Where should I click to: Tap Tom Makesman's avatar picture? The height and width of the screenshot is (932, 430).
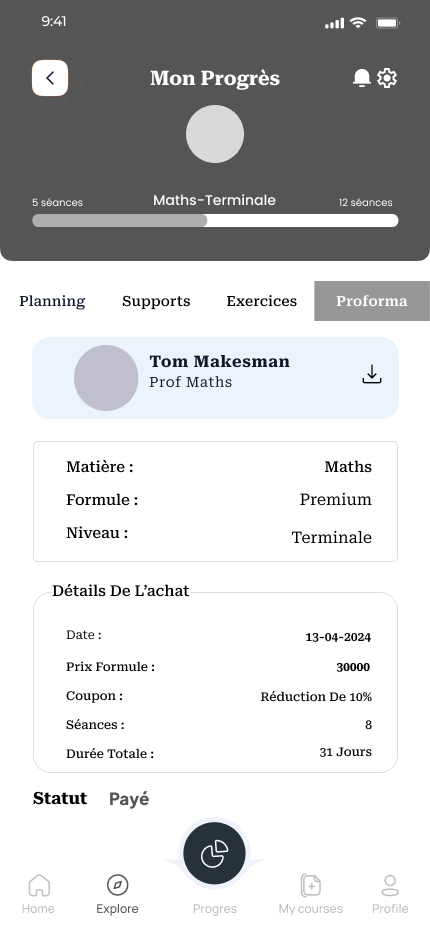106,378
